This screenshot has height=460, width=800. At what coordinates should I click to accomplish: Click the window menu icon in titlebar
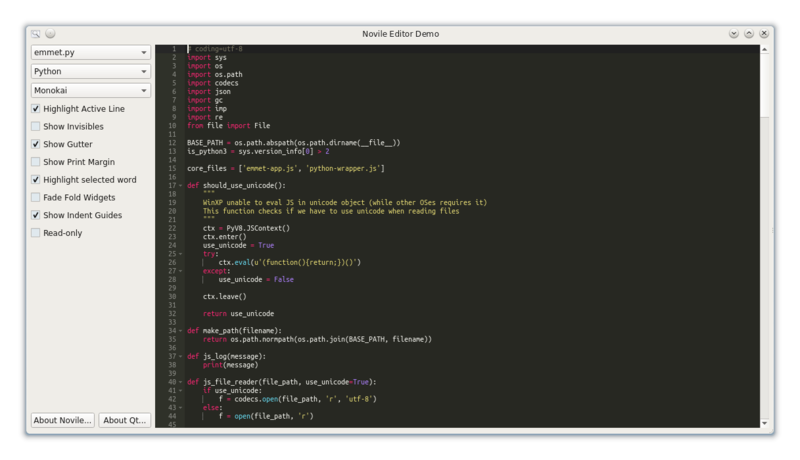point(36,34)
